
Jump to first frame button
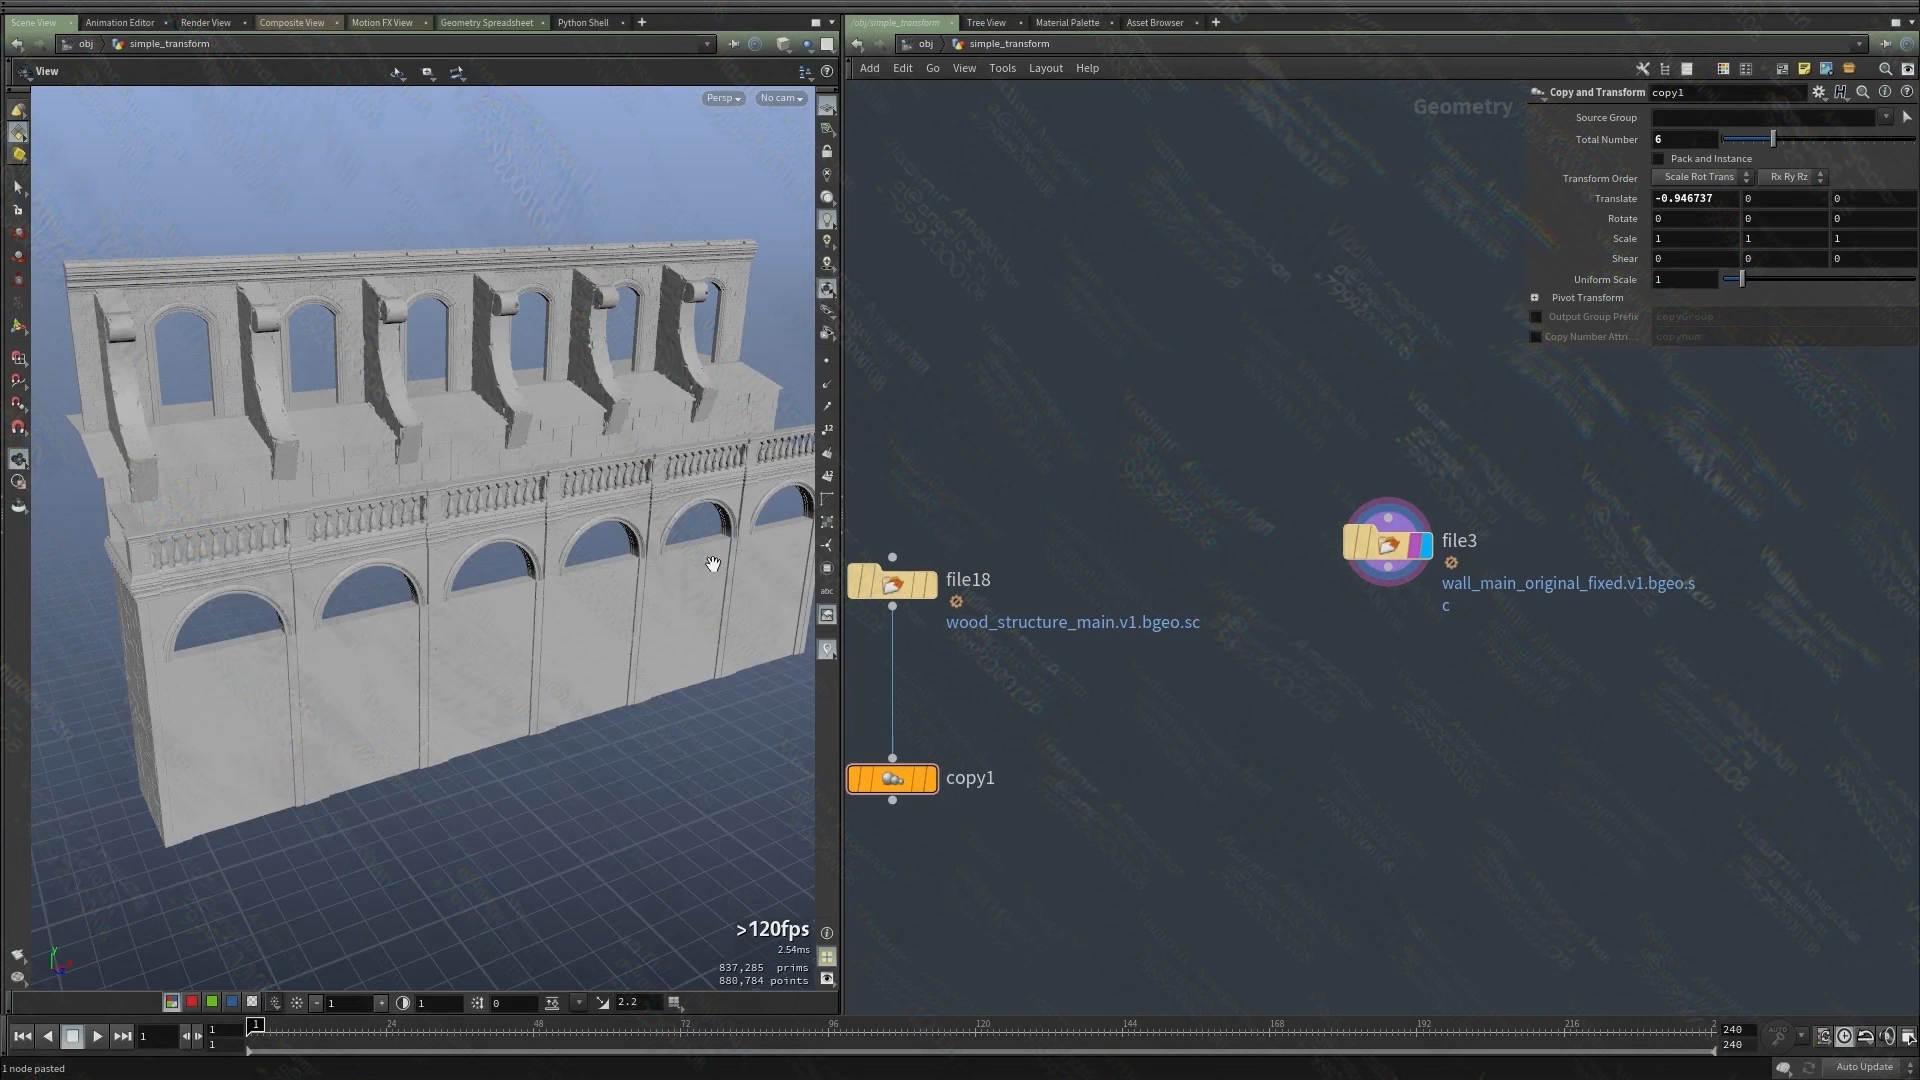coord(22,1037)
